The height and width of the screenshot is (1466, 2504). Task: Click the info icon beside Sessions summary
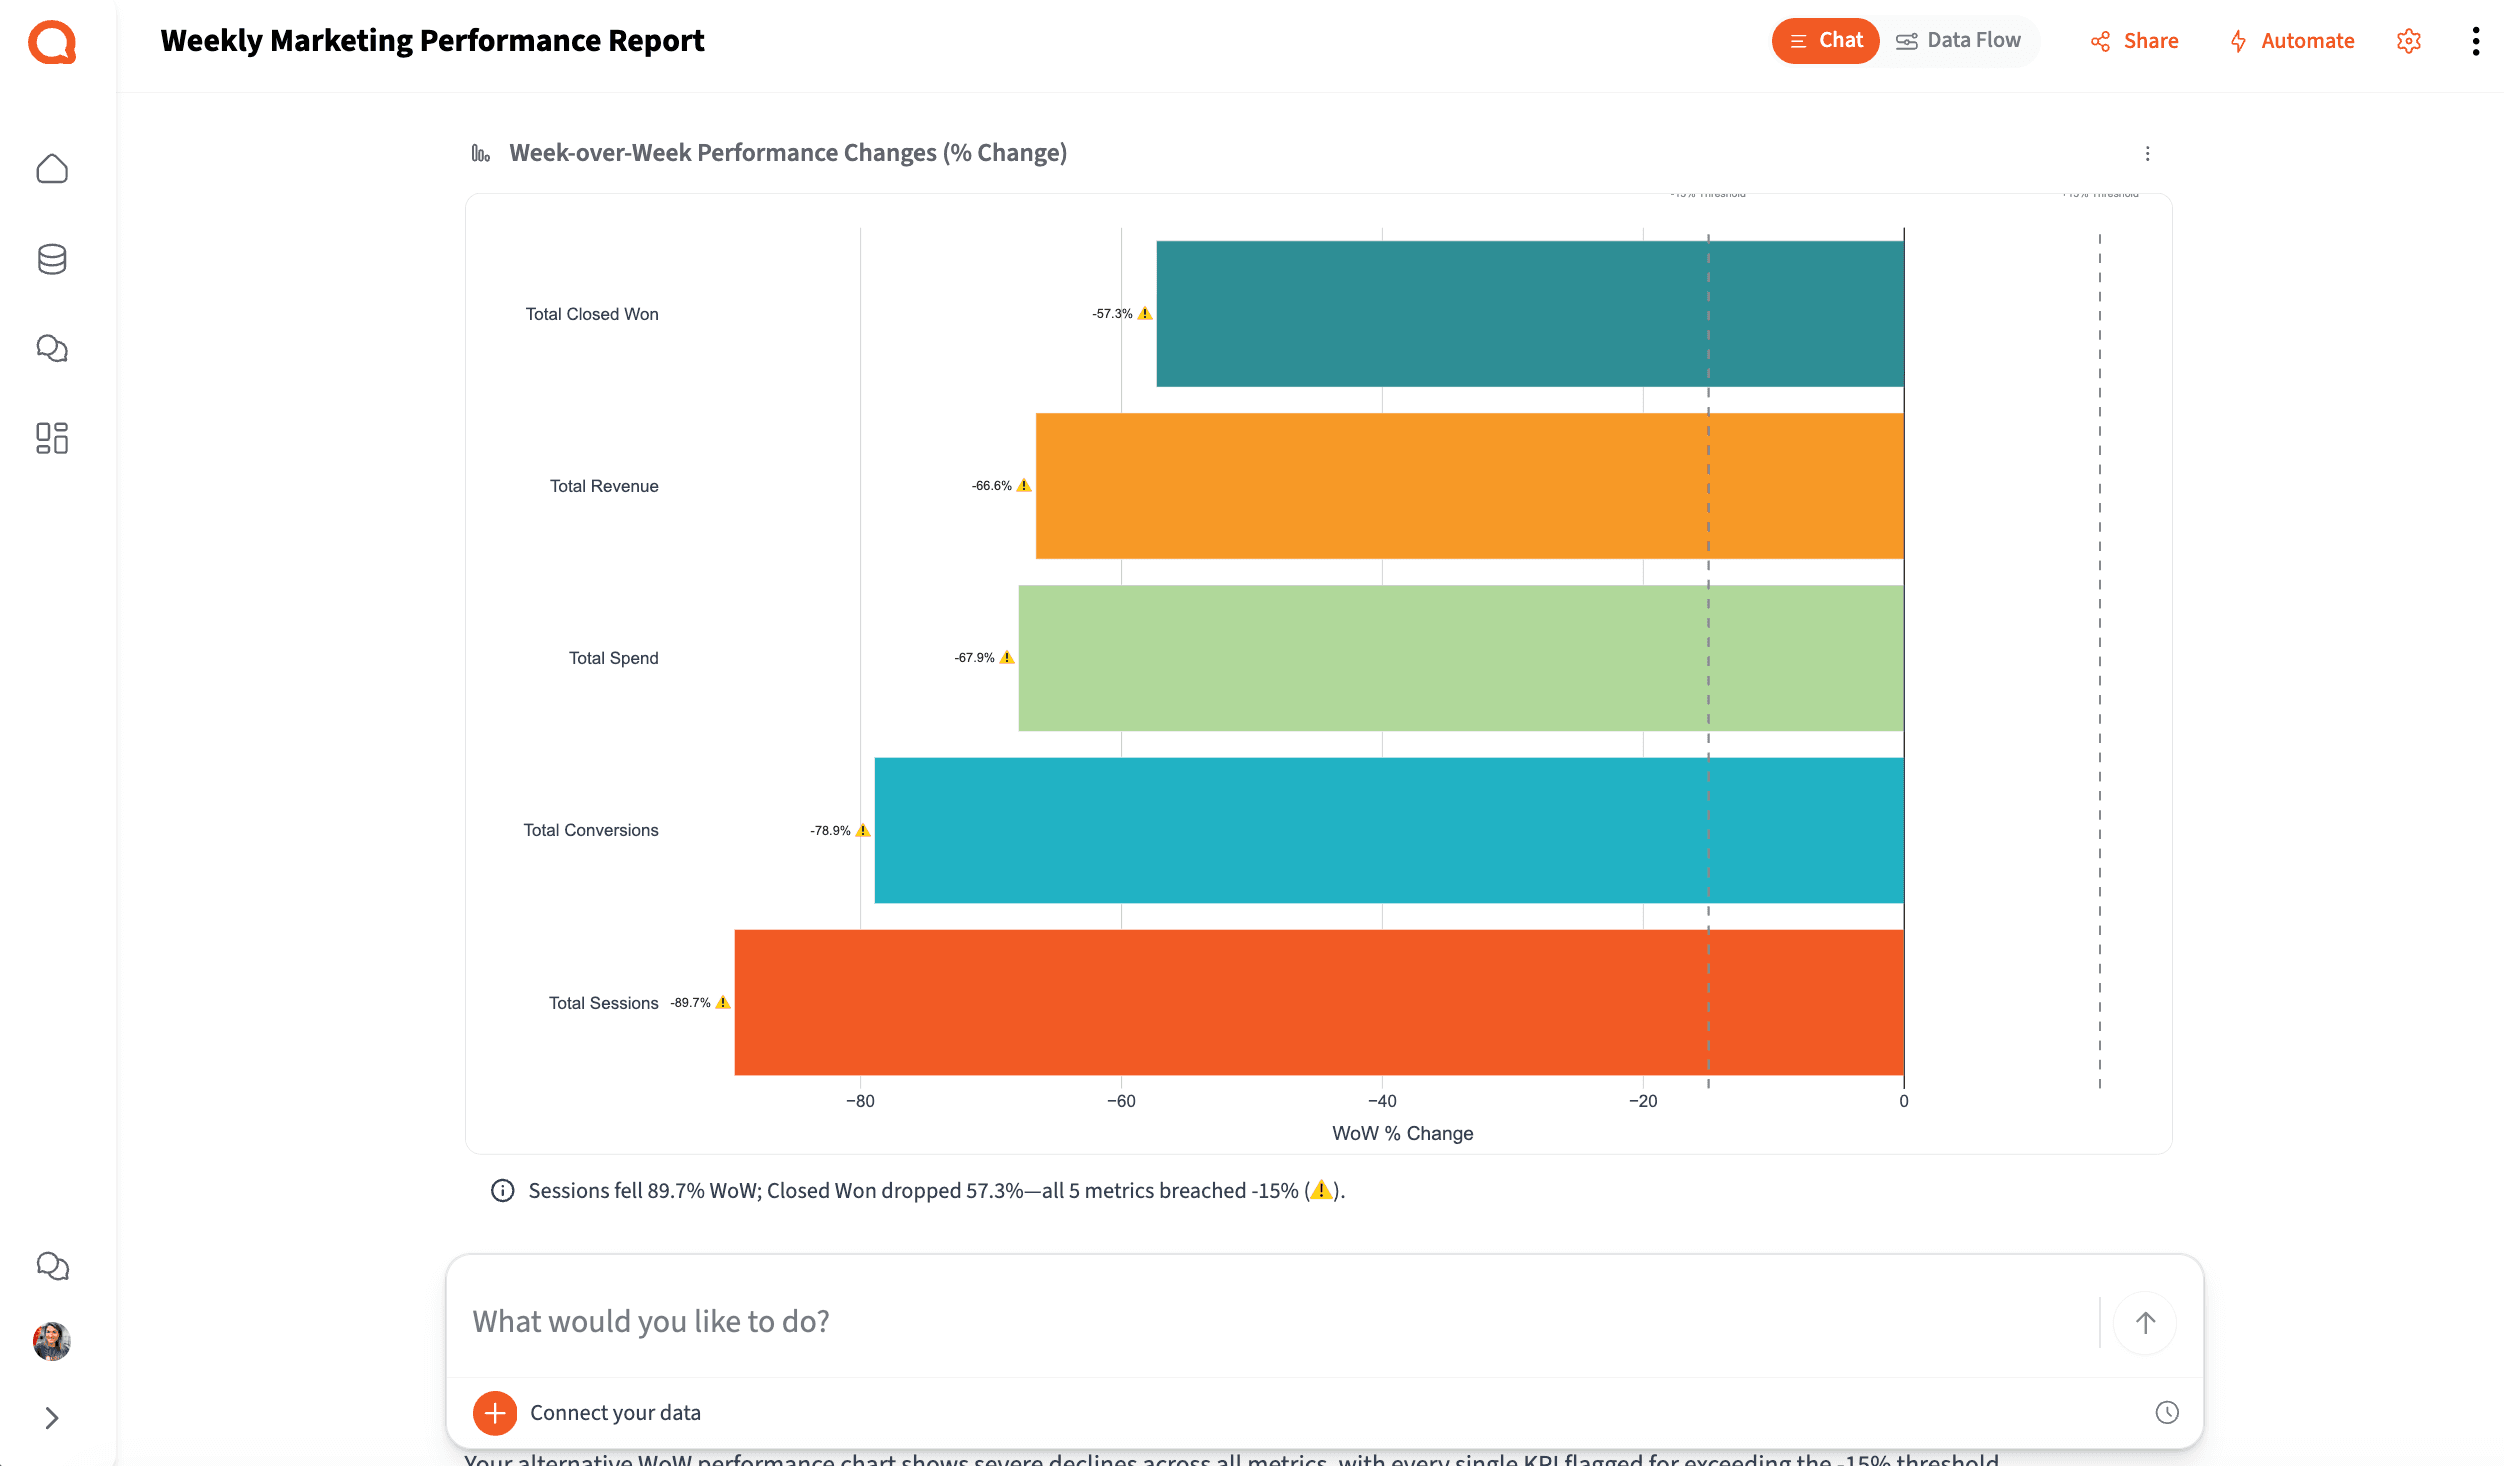(502, 1190)
